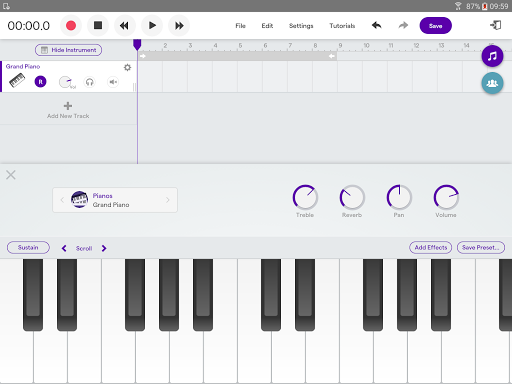The height and width of the screenshot is (384, 512).
Task: Click the Wi-Fi status icon
Action: pyautogui.click(x=458, y=6)
